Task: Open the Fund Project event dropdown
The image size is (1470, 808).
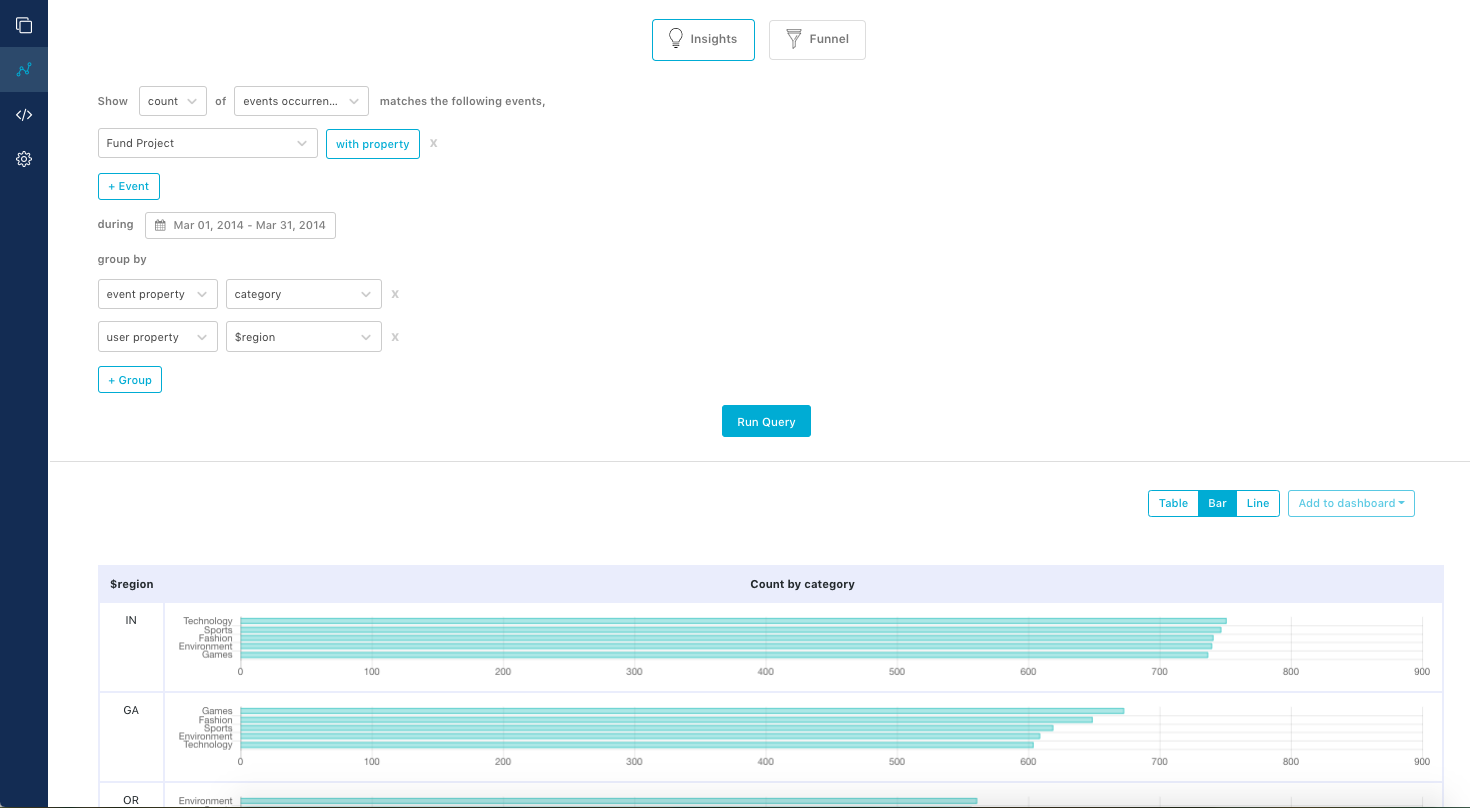Action: (x=207, y=143)
